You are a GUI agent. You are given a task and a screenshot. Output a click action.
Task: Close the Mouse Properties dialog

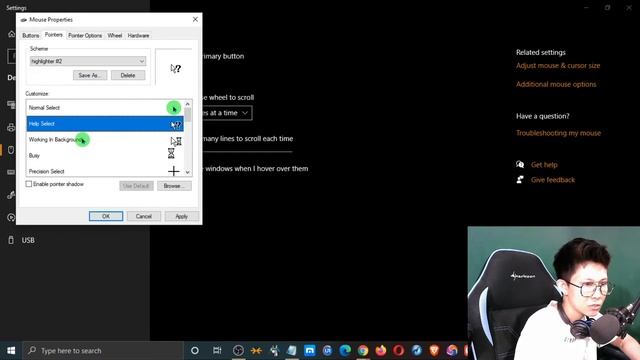pyautogui.click(x=195, y=19)
